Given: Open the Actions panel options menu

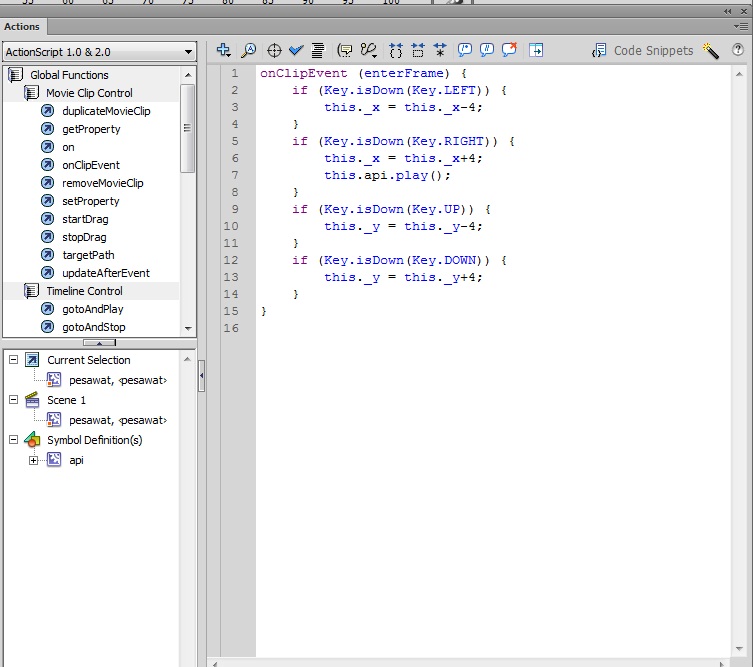Looking at the screenshot, I should pos(742,26).
